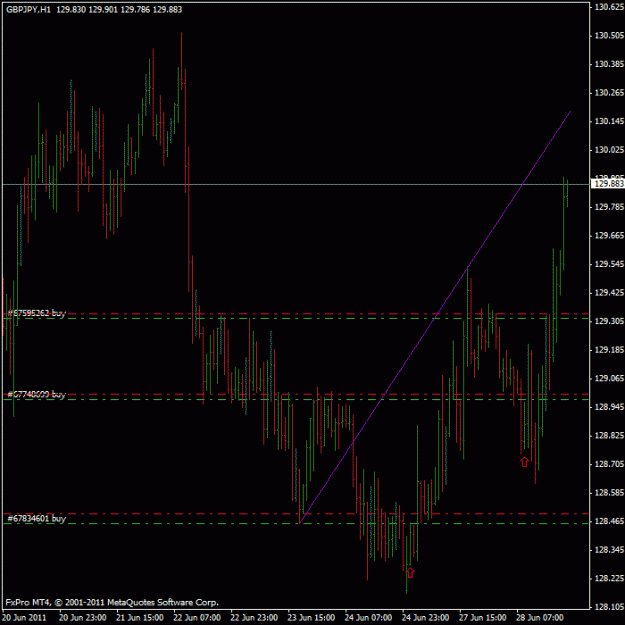
Task: Click the red arrow near 128.705 level
Action: 524,462
